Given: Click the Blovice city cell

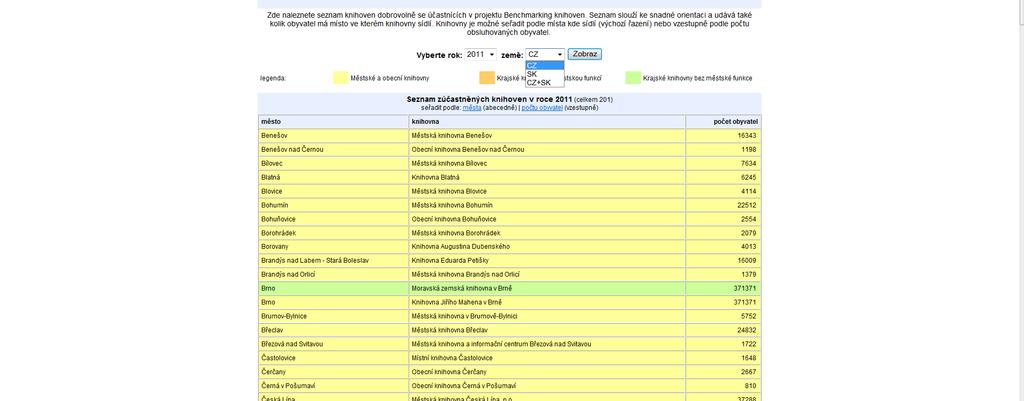Looking at the screenshot, I should [333, 191].
